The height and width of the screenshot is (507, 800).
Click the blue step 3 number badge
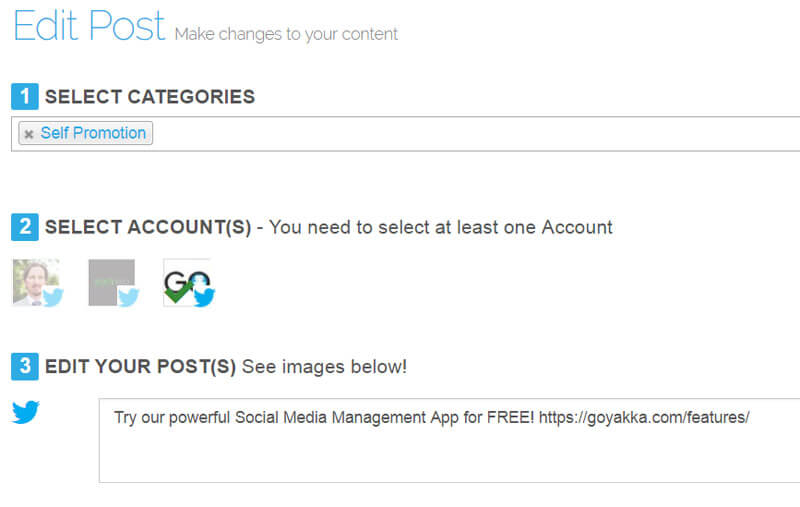pos(24,367)
